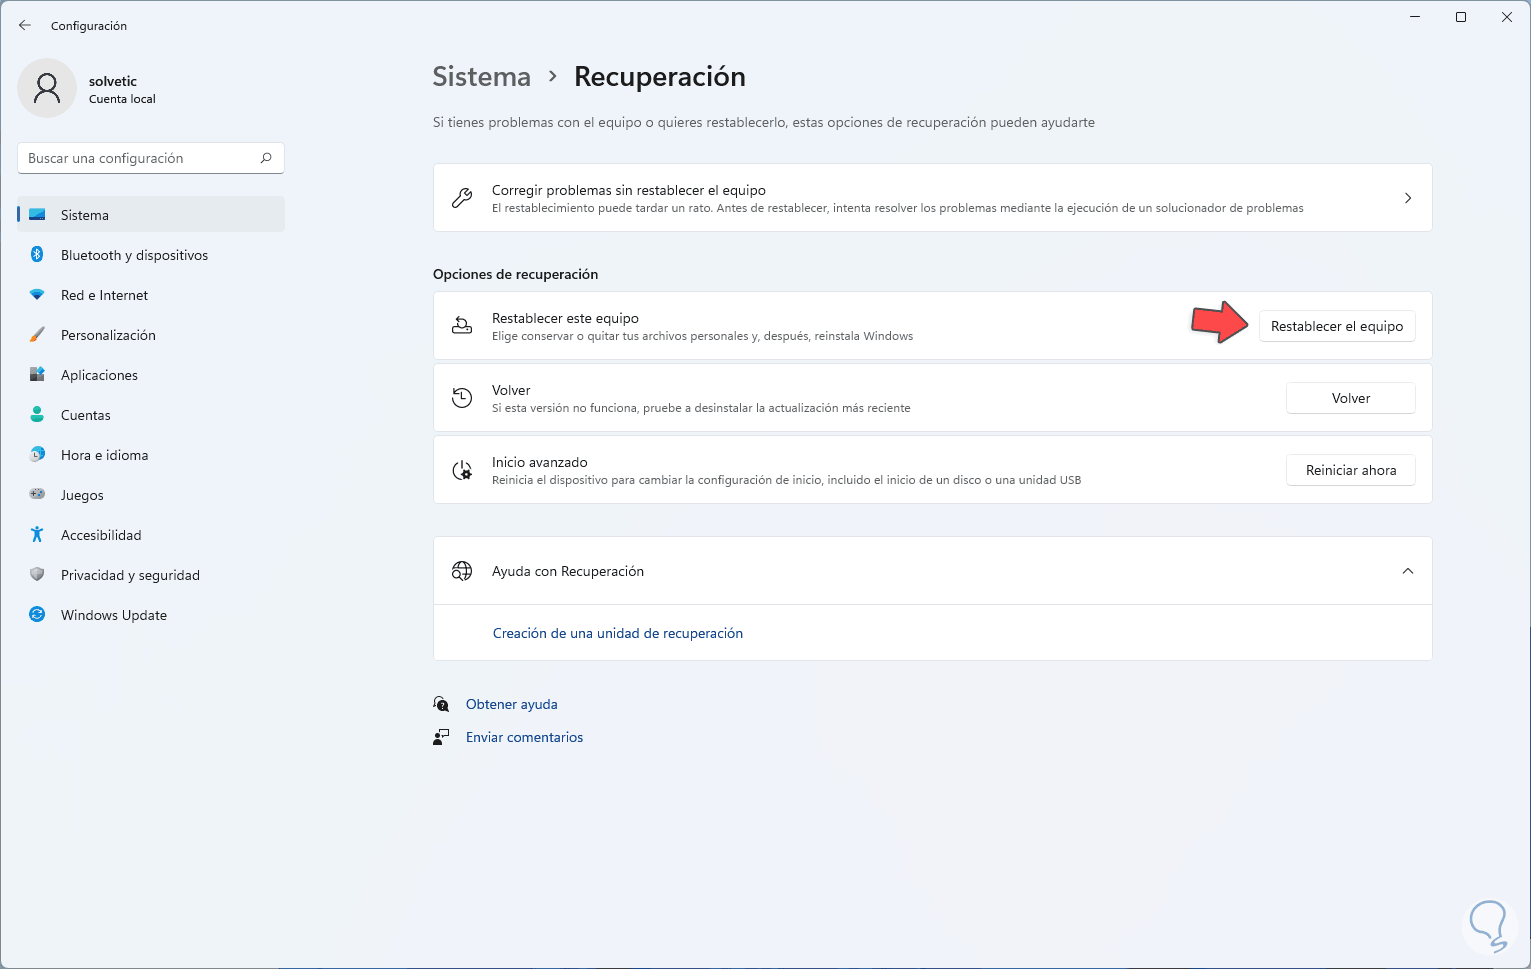Focus the 'Buscar una configuración' search field
Screen dimensions: 1531x969
tap(151, 158)
